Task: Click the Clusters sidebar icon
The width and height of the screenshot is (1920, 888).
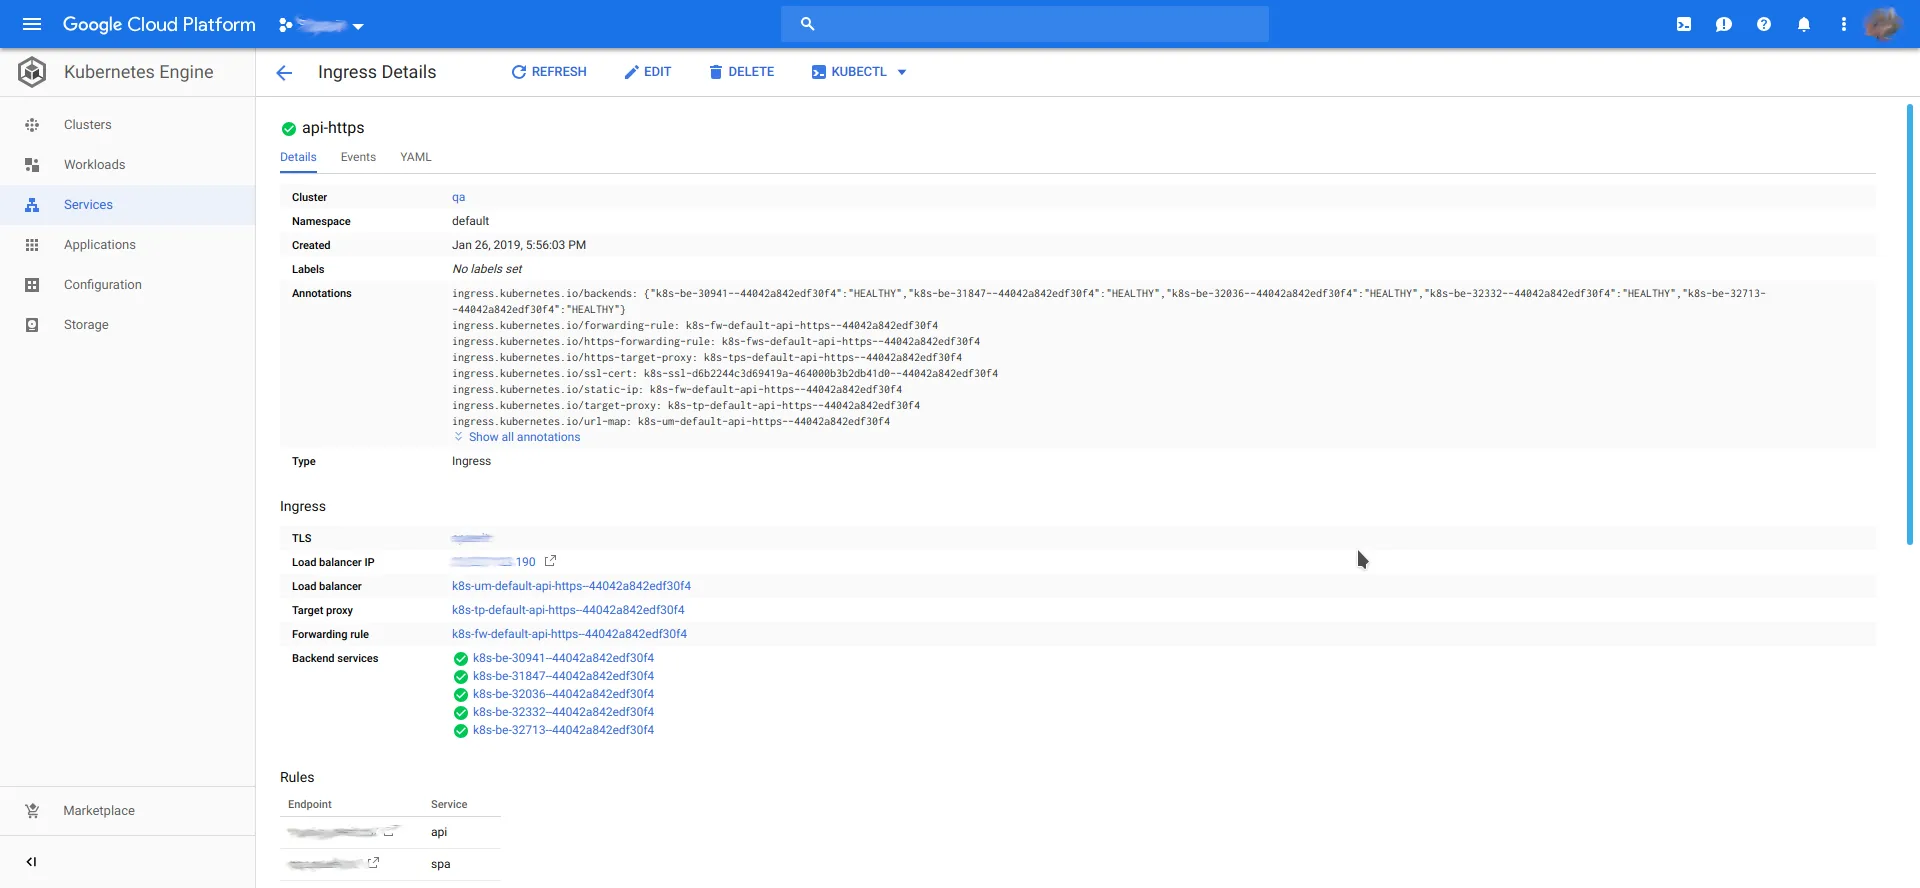Action: (32, 125)
